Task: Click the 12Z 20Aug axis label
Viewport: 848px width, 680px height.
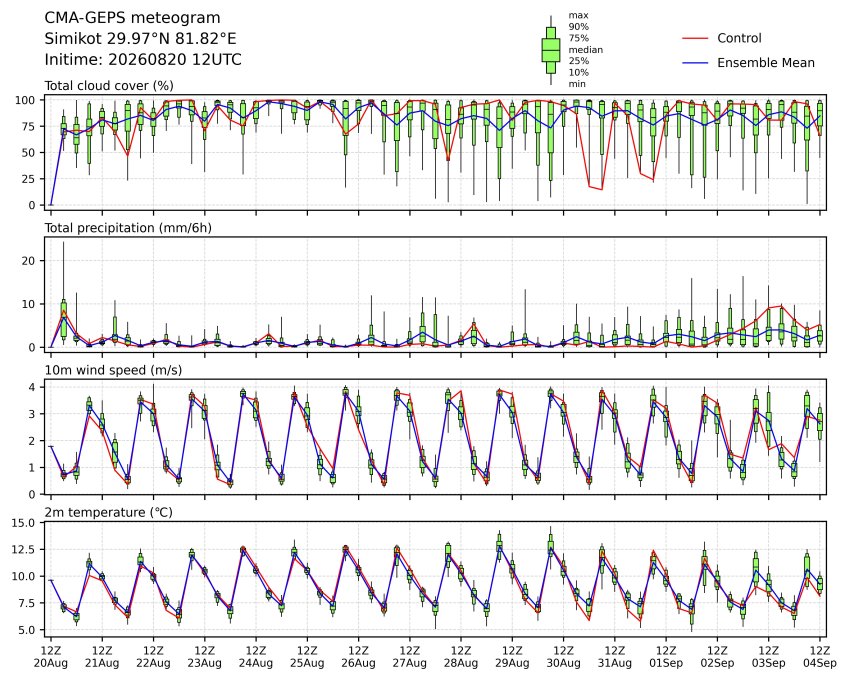Action: click(x=51, y=657)
